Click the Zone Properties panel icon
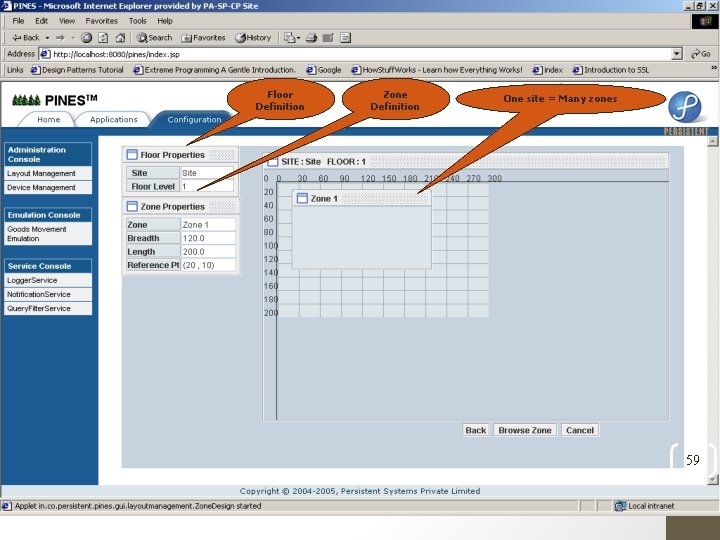The height and width of the screenshot is (540, 720). (x=132, y=206)
